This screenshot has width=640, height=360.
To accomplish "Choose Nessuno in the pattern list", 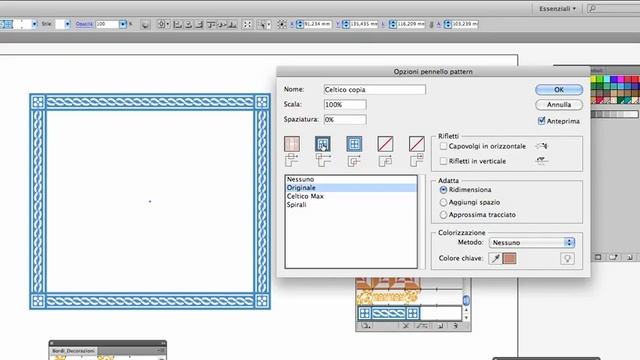I will (x=351, y=179).
